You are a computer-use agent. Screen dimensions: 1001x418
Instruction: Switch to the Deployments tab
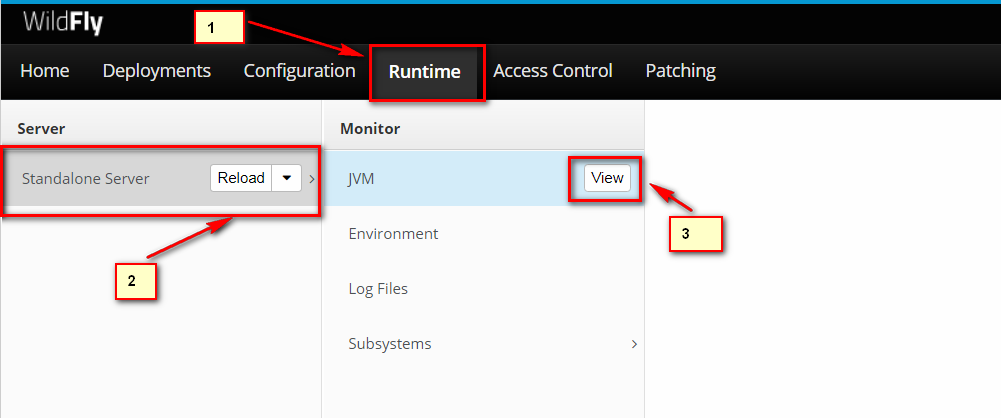click(x=156, y=71)
